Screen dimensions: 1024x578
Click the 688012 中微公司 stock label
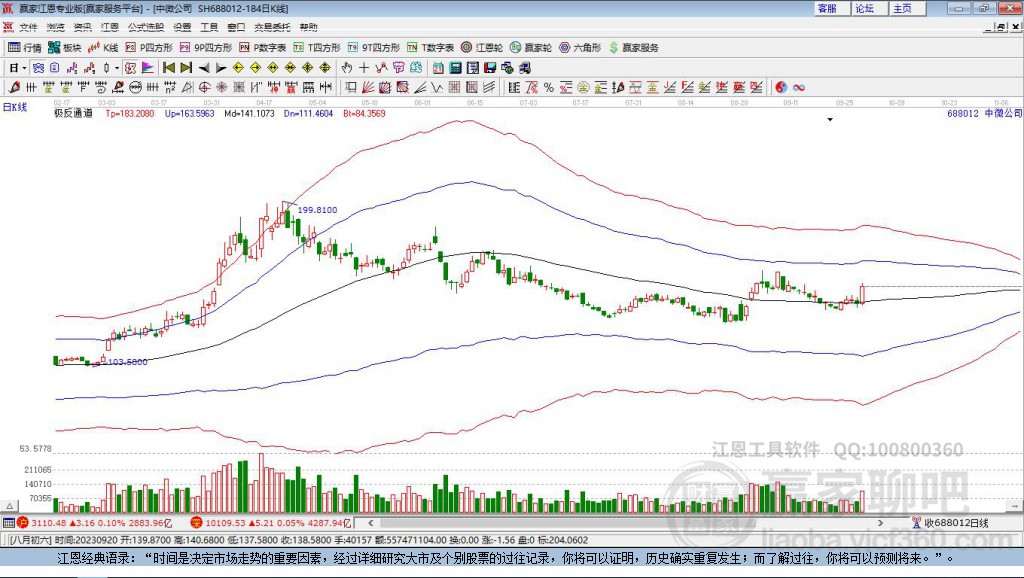pyautogui.click(x=984, y=113)
